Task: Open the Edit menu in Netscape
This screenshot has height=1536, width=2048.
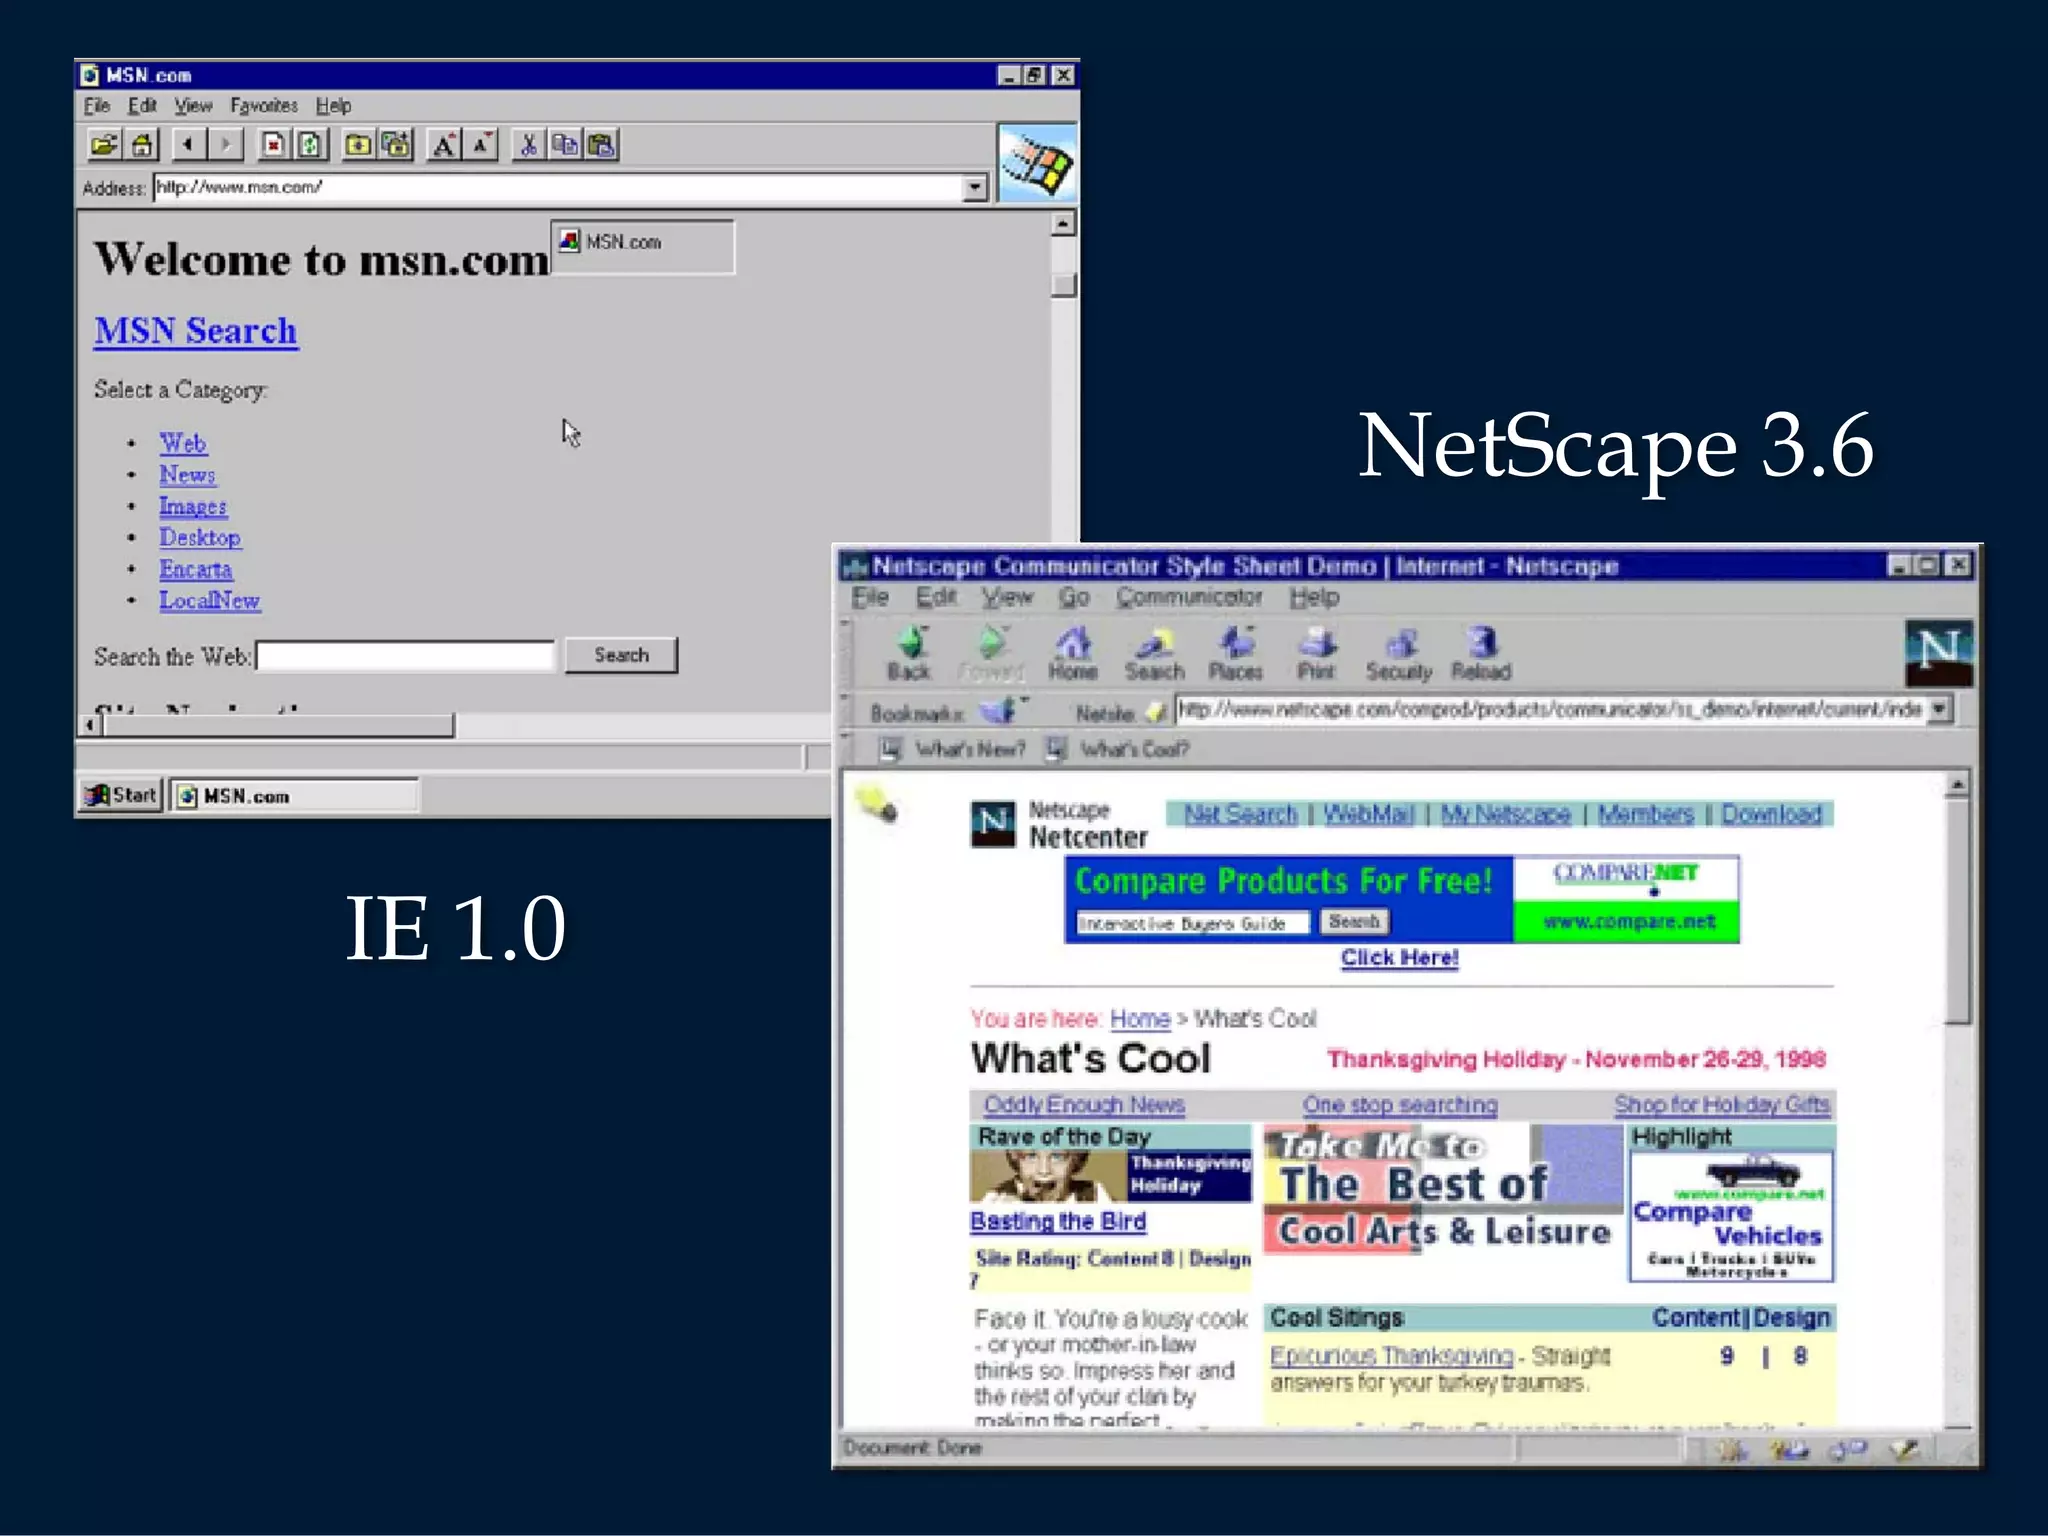Action: pyautogui.click(x=936, y=597)
